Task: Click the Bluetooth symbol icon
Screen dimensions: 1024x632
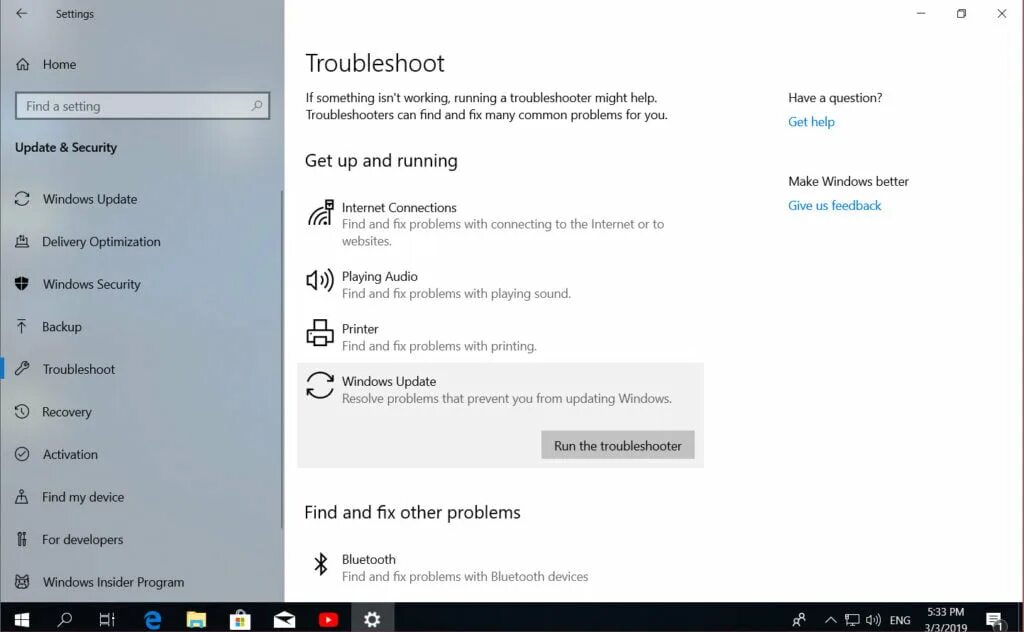Action: [x=321, y=563]
